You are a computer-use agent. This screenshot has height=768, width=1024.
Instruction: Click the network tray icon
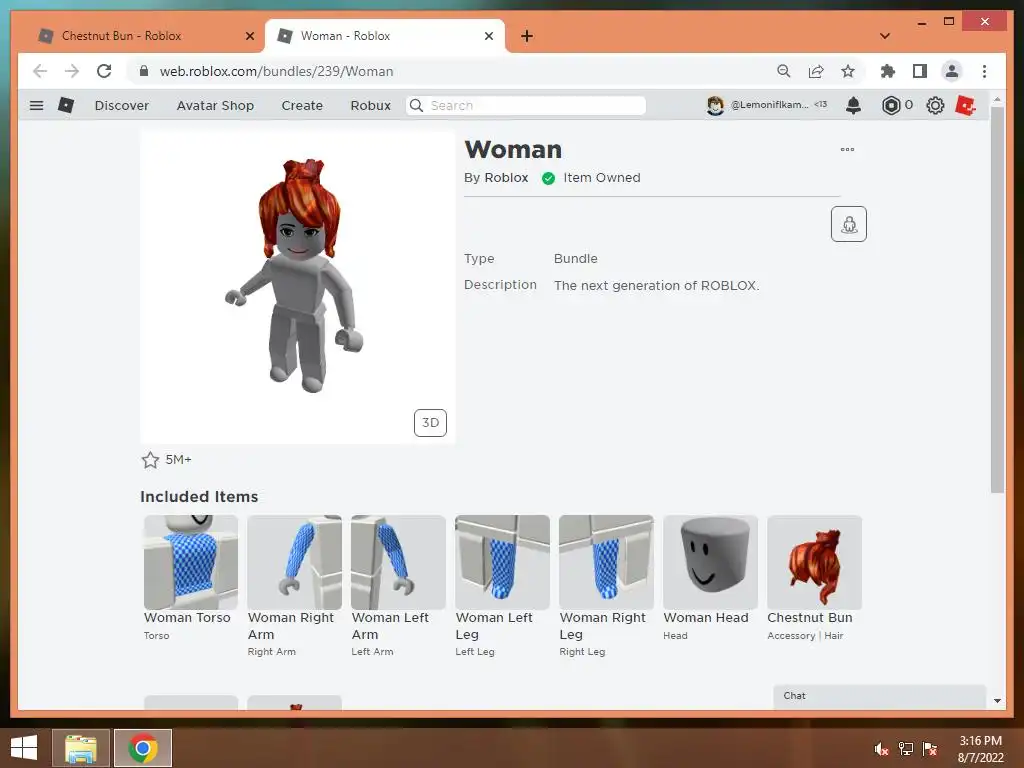(x=906, y=749)
